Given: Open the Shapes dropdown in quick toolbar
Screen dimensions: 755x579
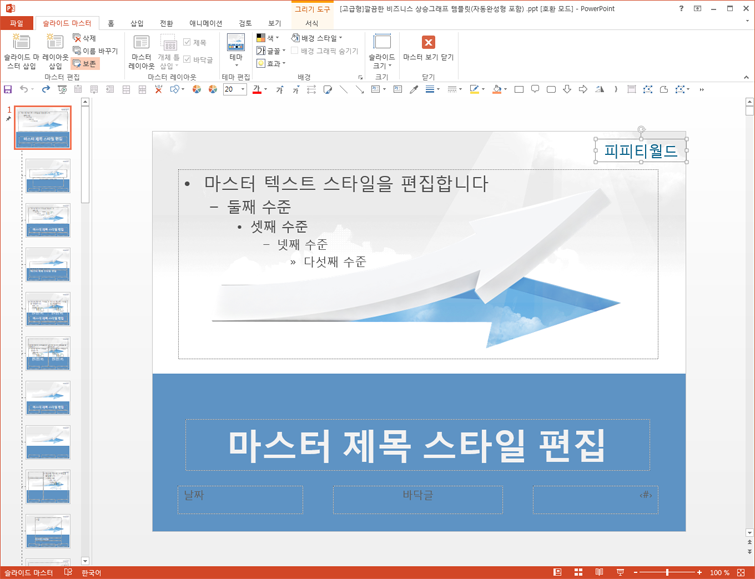Looking at the screenshot, I should tap(177, 90).
